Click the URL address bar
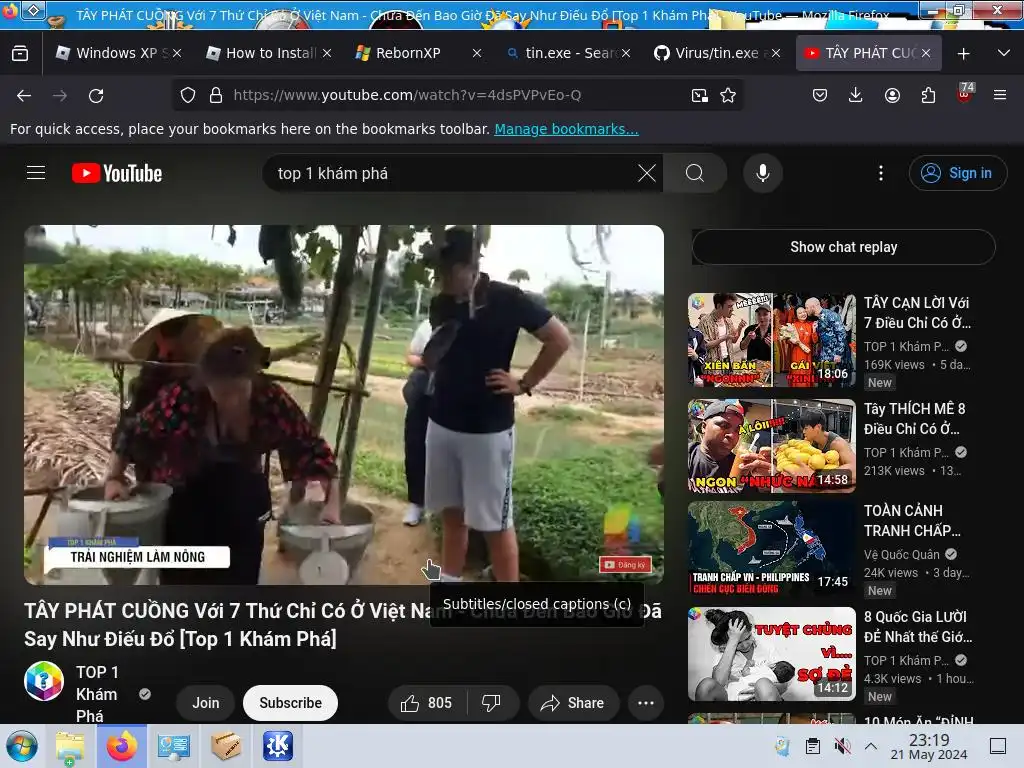 coord(457,95)
